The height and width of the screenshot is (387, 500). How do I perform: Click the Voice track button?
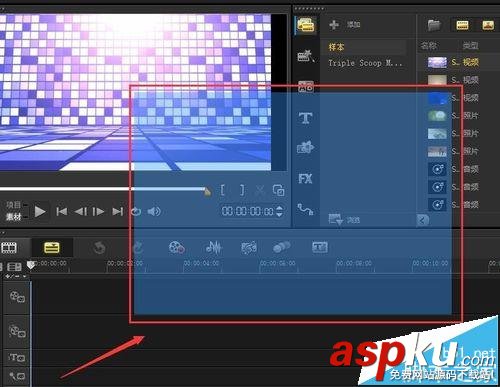[17, 377]
